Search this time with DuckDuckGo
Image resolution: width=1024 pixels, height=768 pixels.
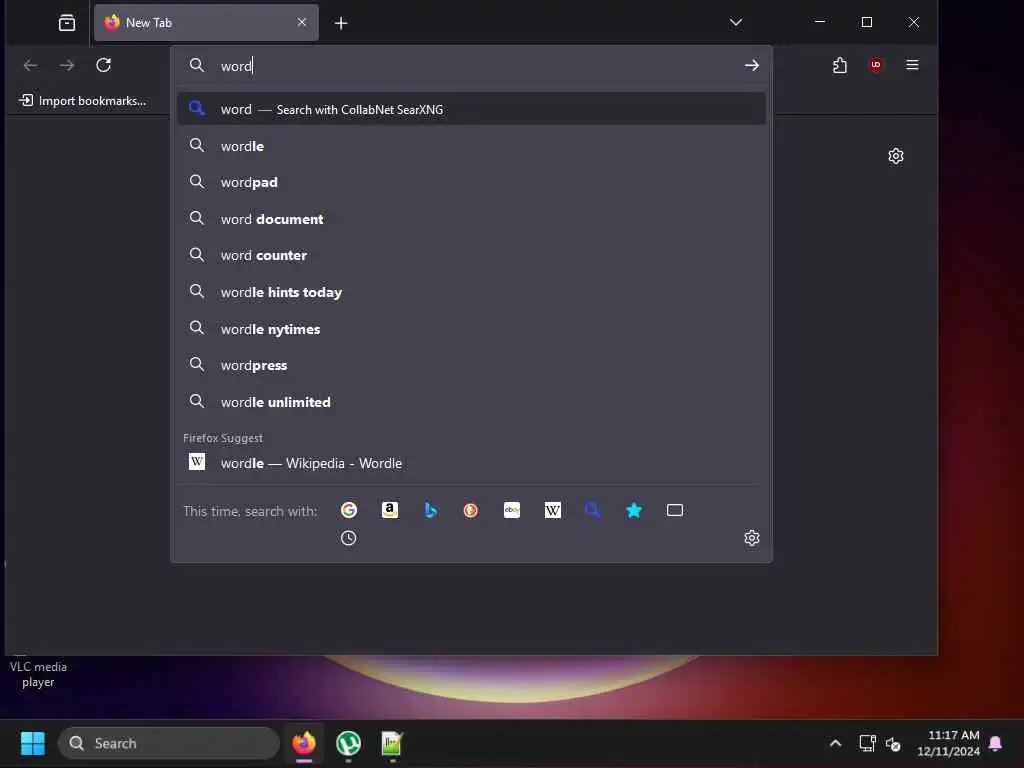click(x=471, y=510)
